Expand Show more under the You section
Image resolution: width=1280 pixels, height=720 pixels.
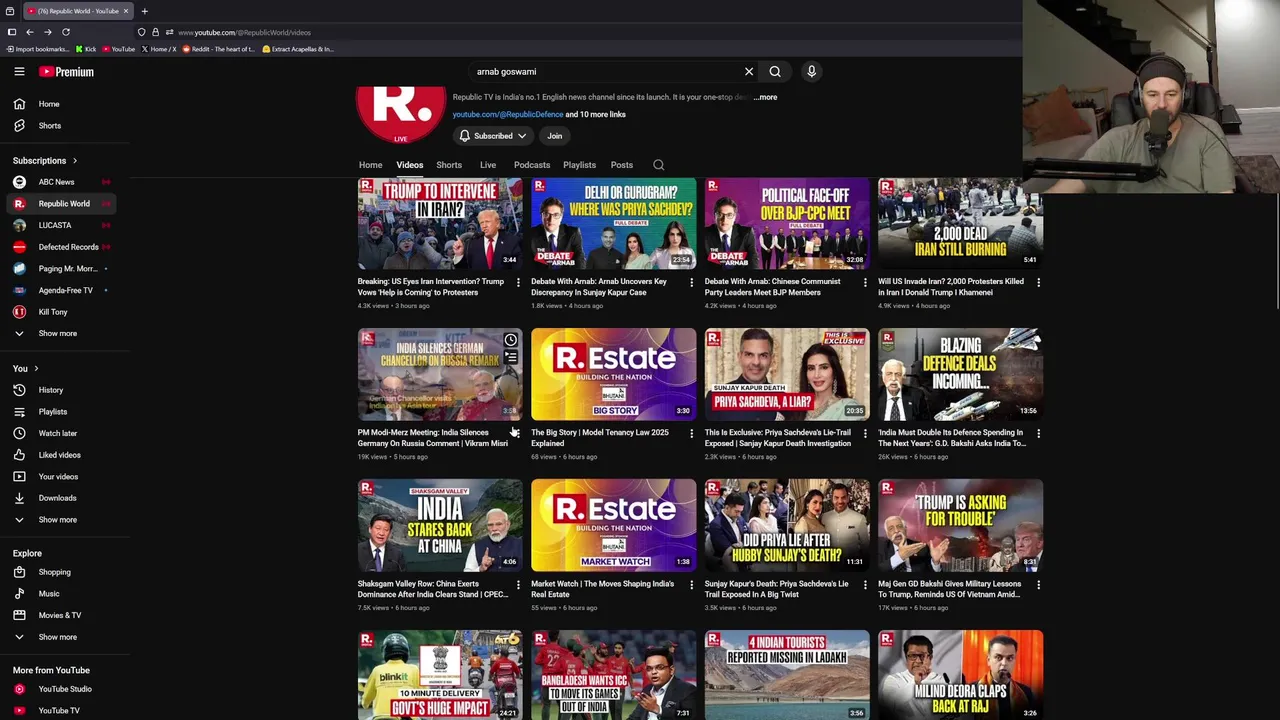(x=57, y=520)
